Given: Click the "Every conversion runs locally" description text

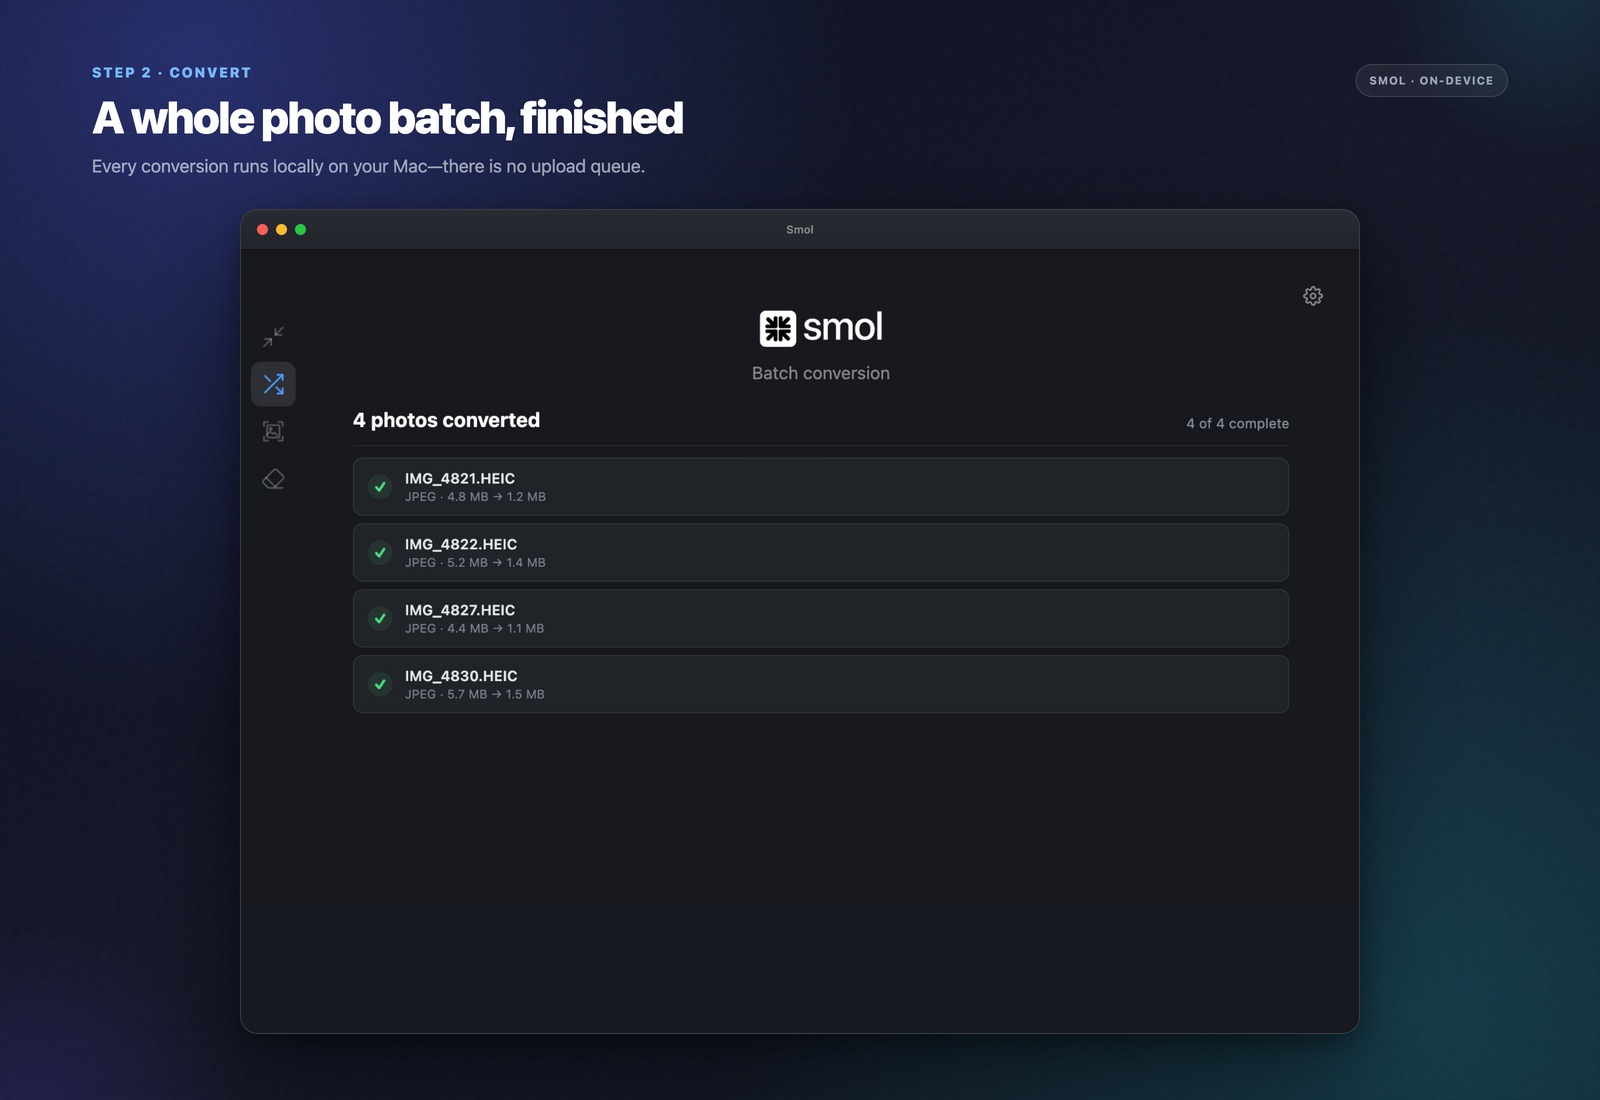Looking at the screenshot, I should click(368, 167).
